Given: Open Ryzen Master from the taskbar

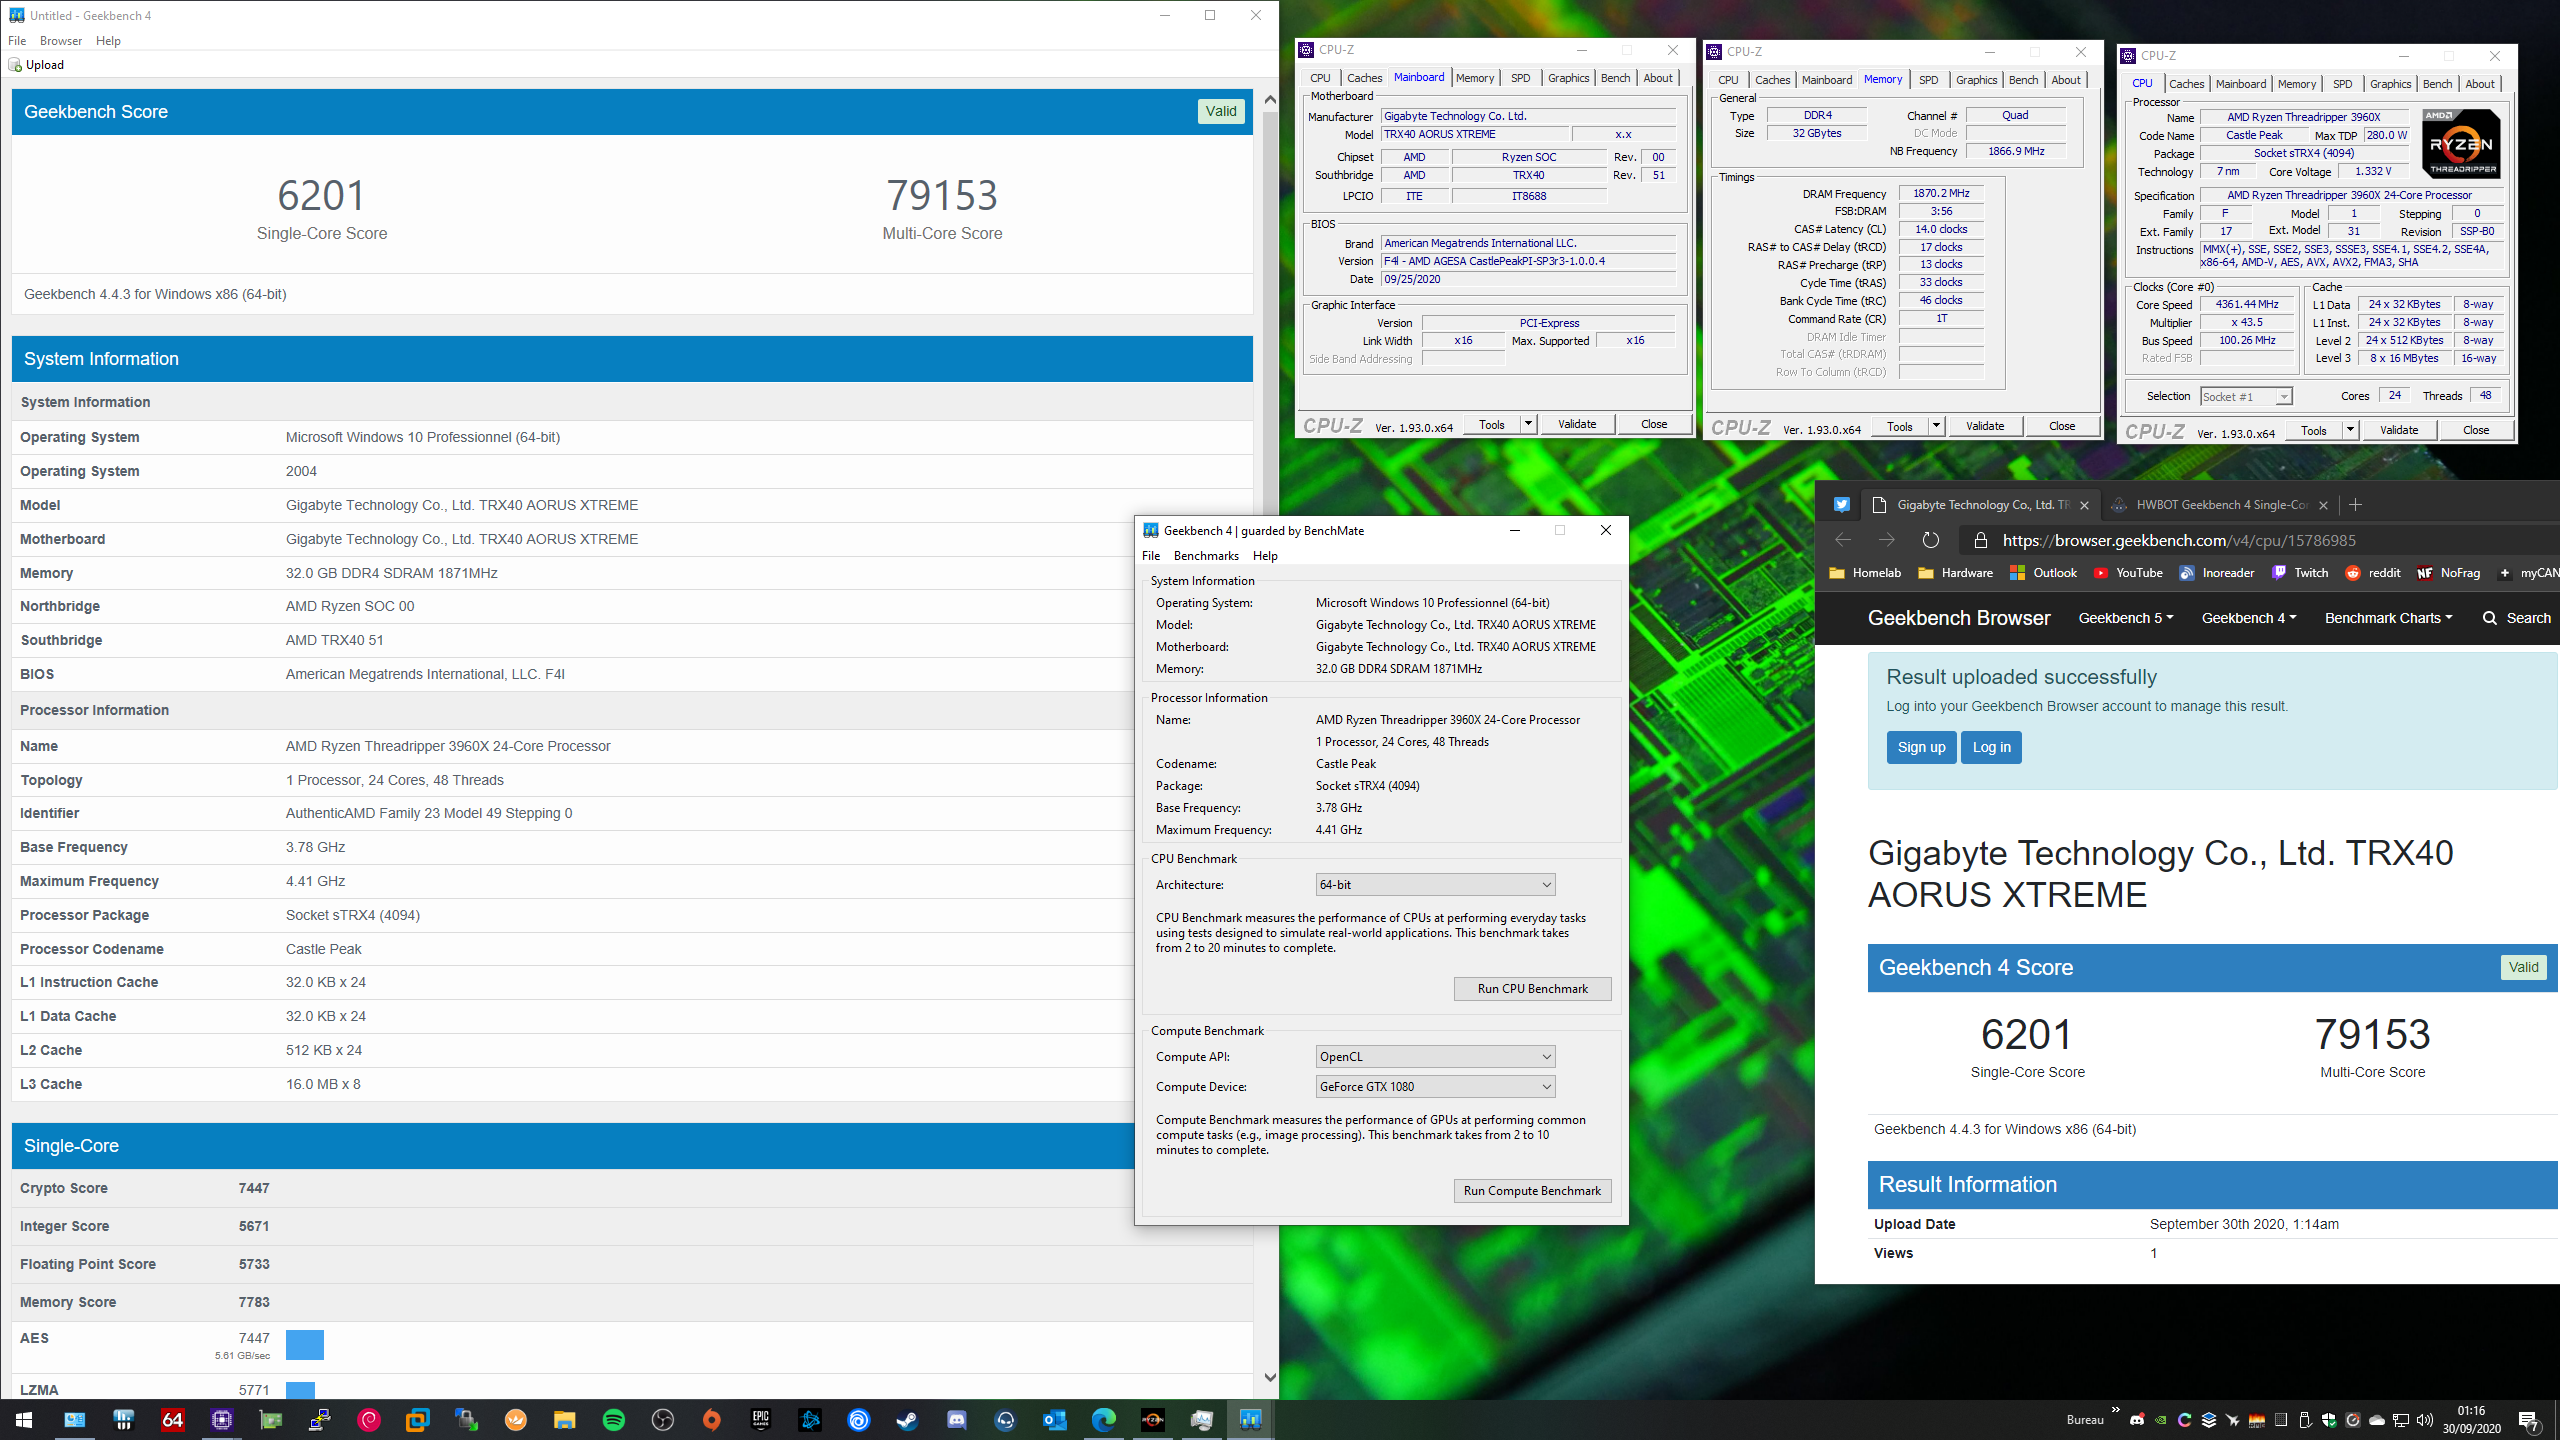Looking at the screenshot, I should tap(1153, 1420).
